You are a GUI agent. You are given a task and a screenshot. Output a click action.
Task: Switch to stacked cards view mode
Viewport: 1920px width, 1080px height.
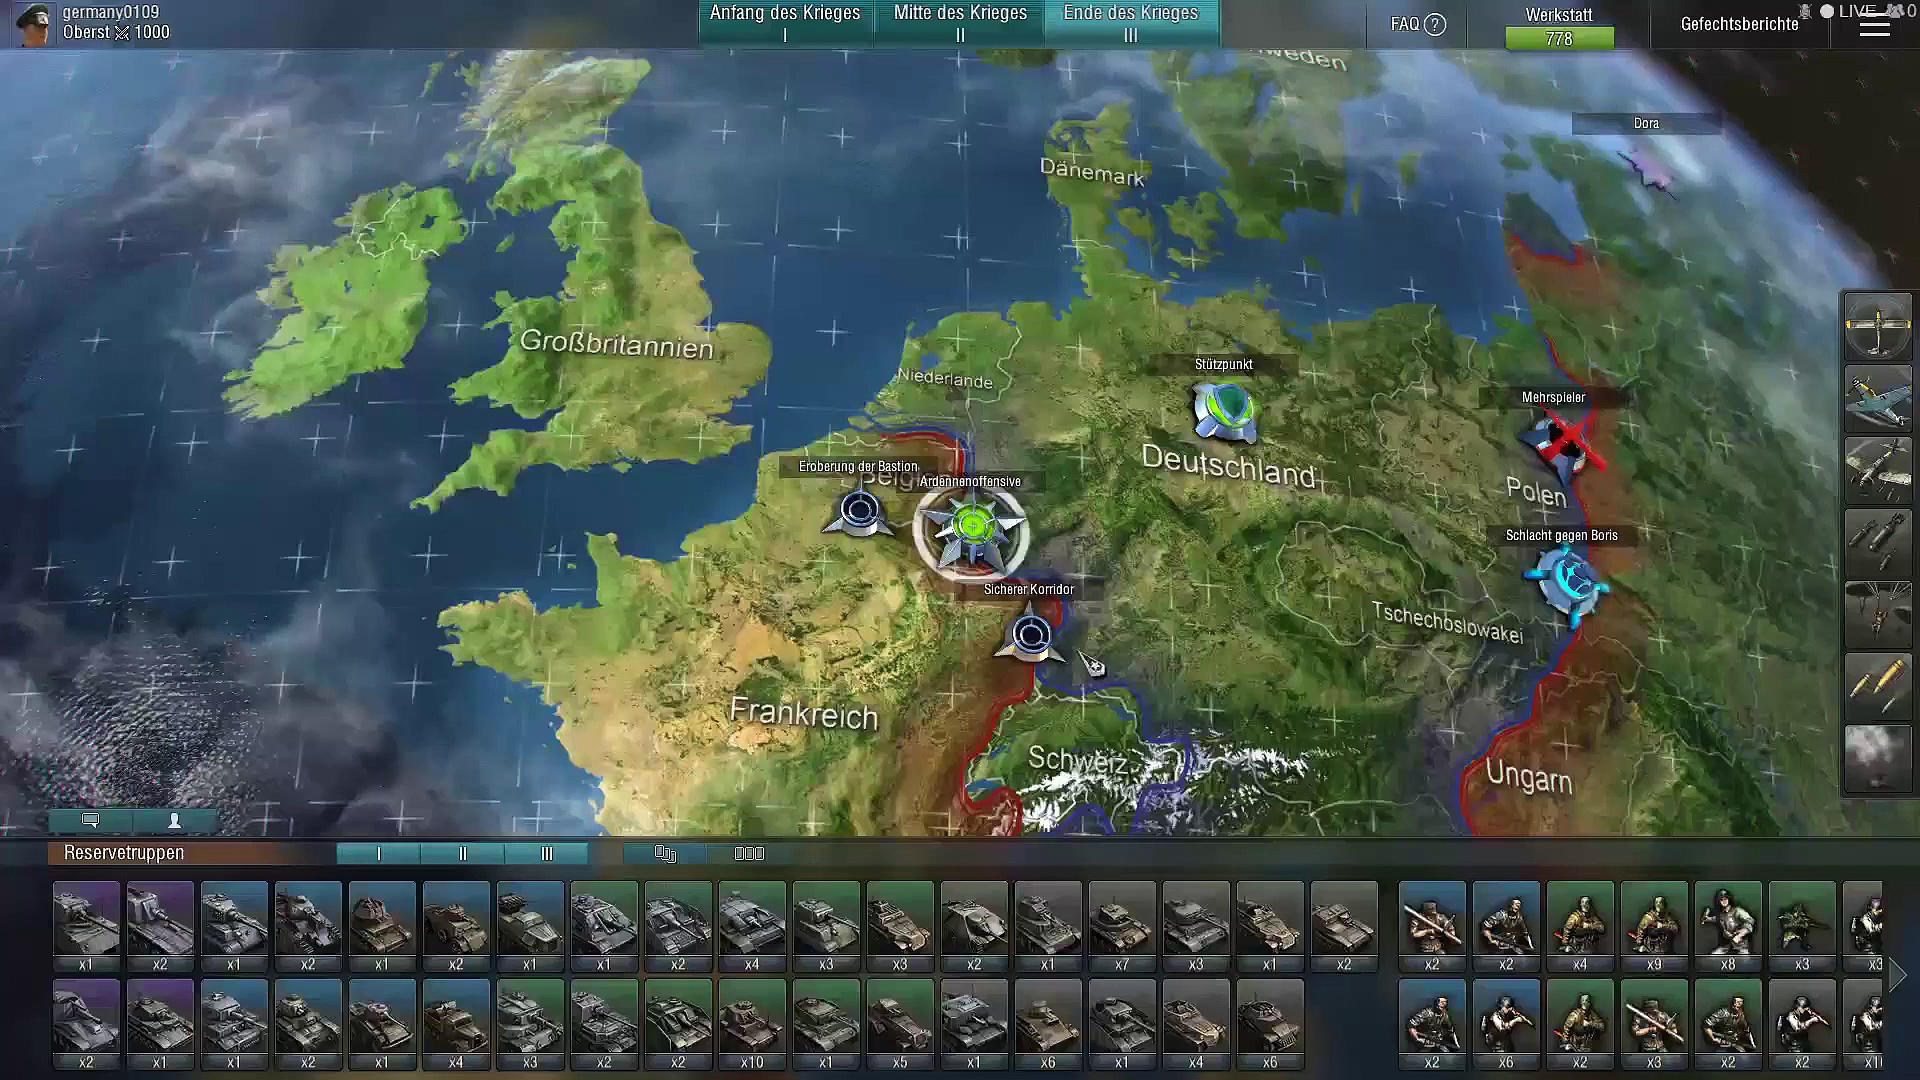tap(665, 854)
